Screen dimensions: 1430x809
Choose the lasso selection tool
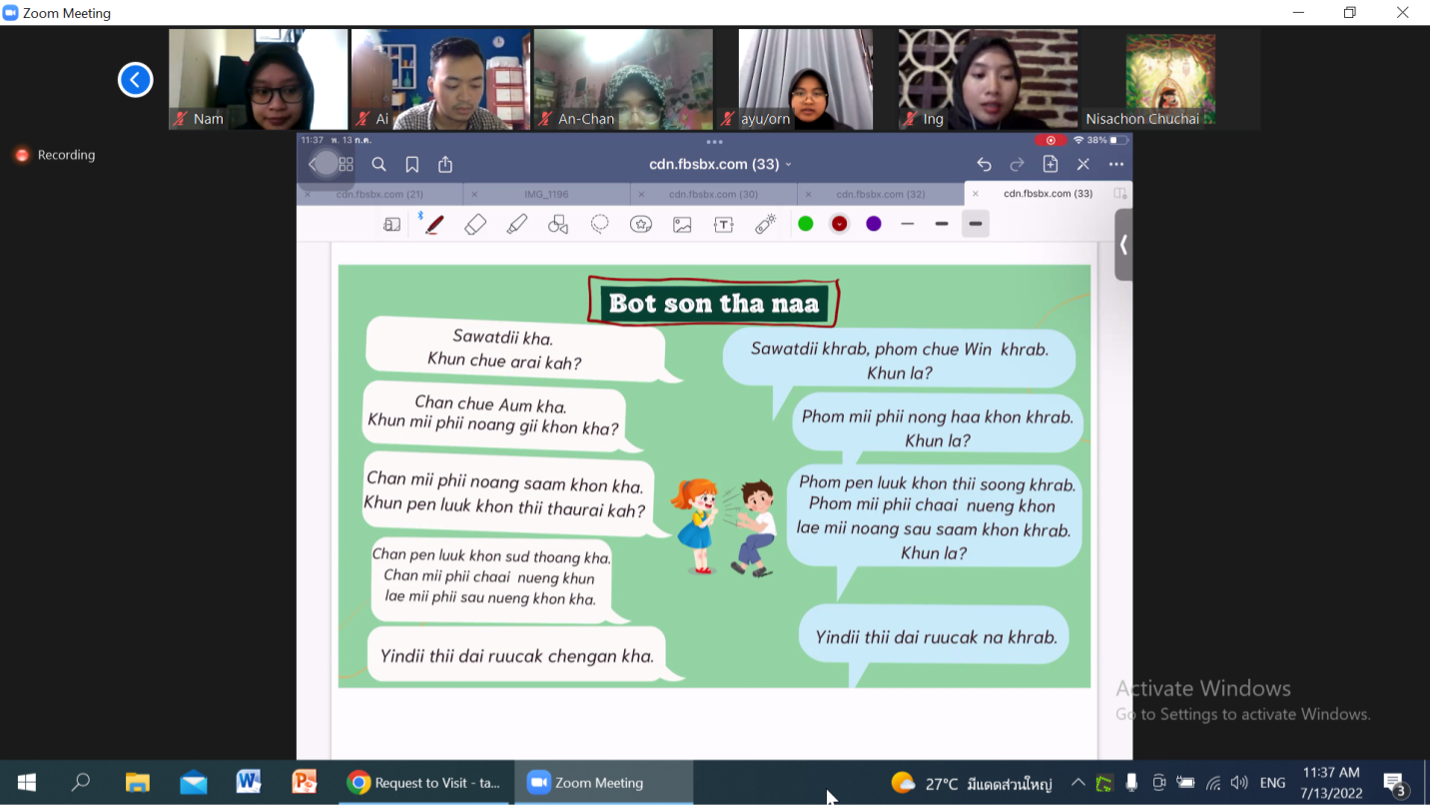click(600, 225)
